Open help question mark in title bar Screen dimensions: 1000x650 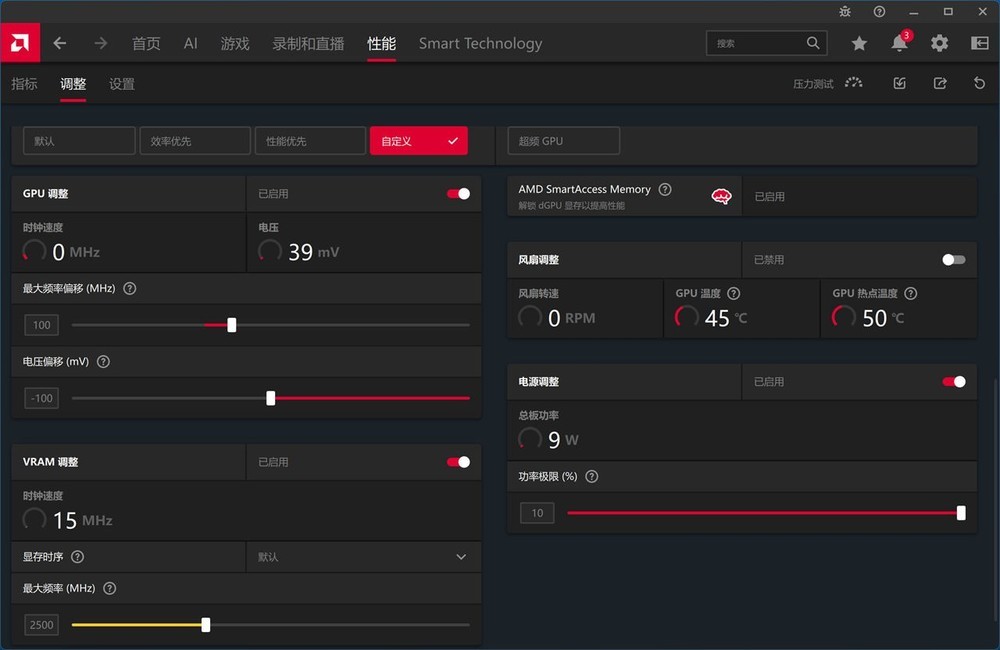pos(879,11)
